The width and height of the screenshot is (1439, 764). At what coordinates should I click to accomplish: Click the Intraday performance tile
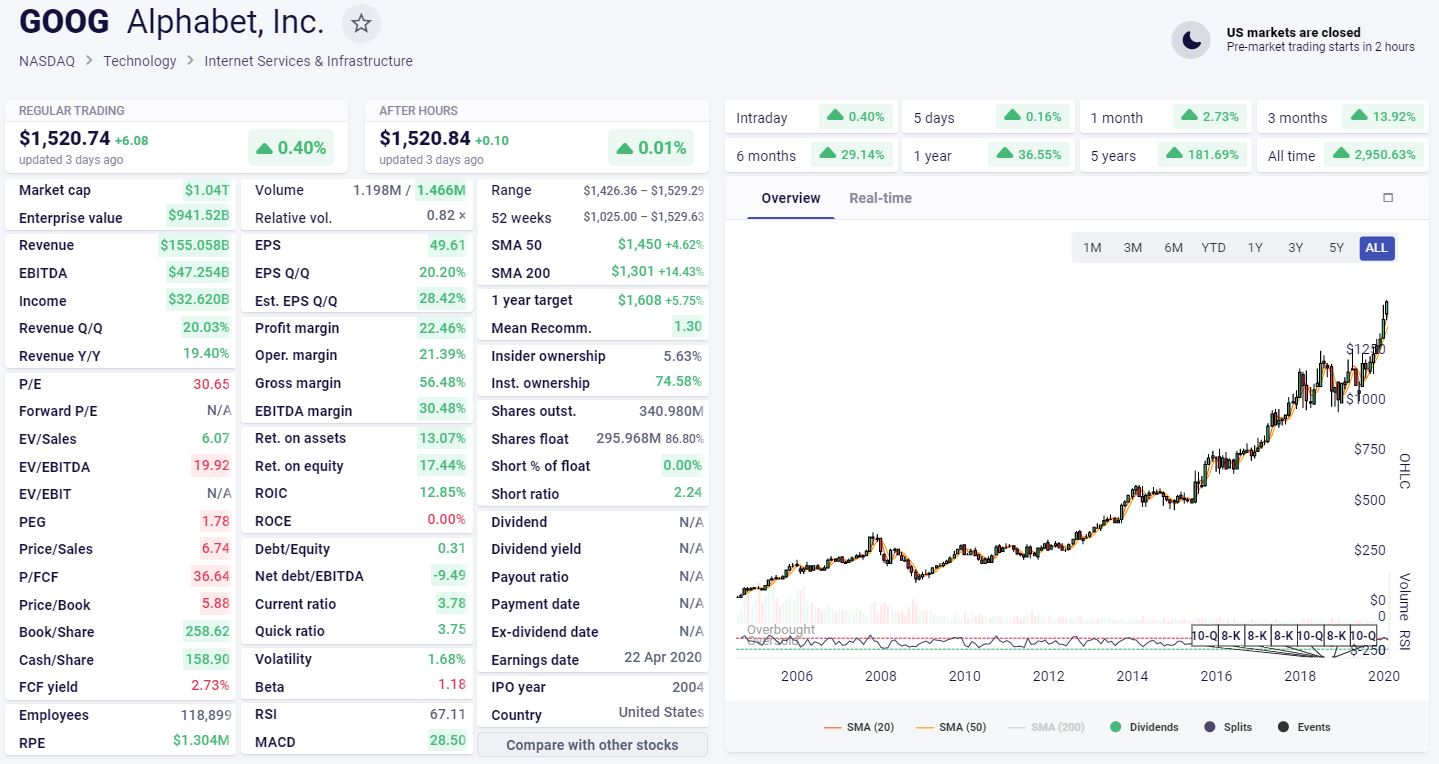811,117
